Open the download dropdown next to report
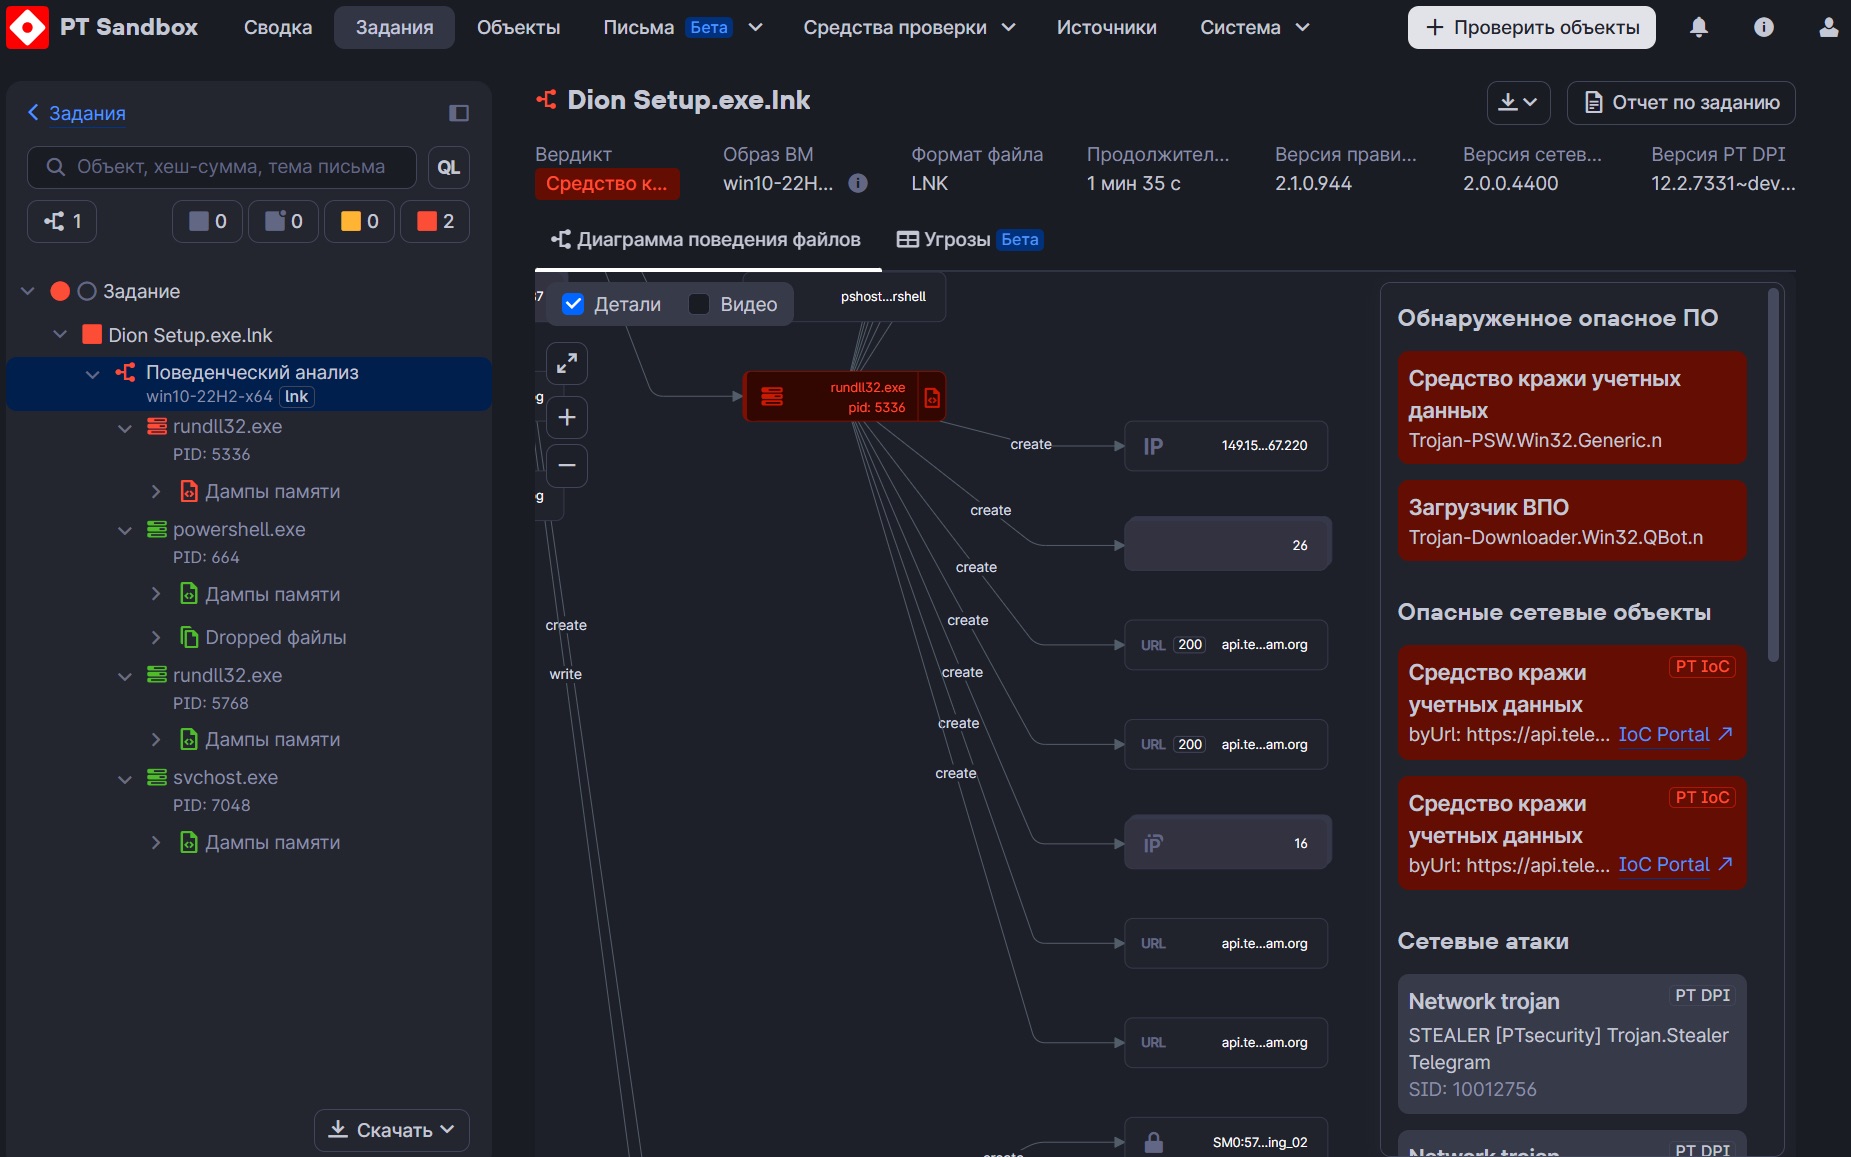 [x=1518, y=103]
